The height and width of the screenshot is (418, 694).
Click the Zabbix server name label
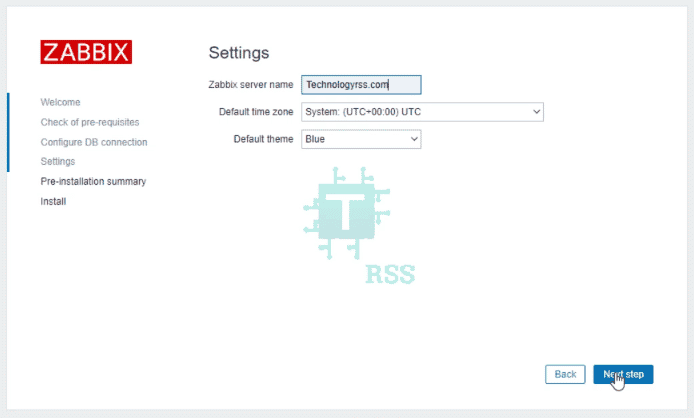pyautogui.click(x=251, y=85)
